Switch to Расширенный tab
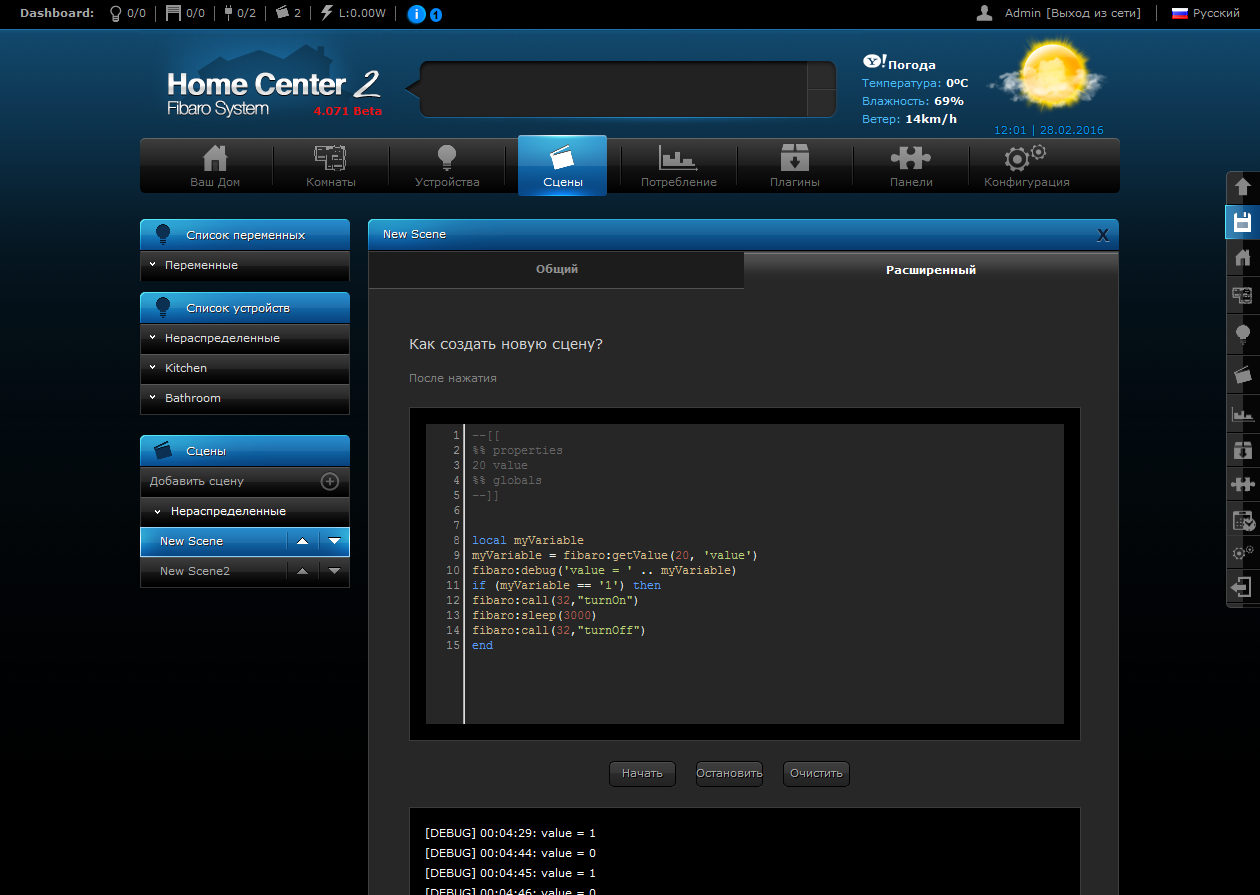1260x895 pixels. pos(931,270)
